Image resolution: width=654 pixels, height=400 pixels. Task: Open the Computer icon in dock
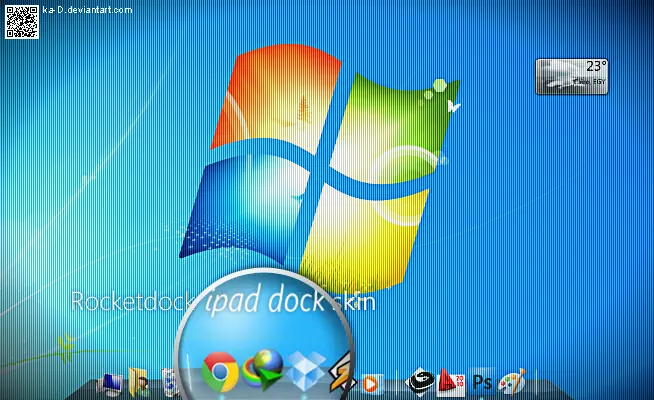click(x=110, y=384)
